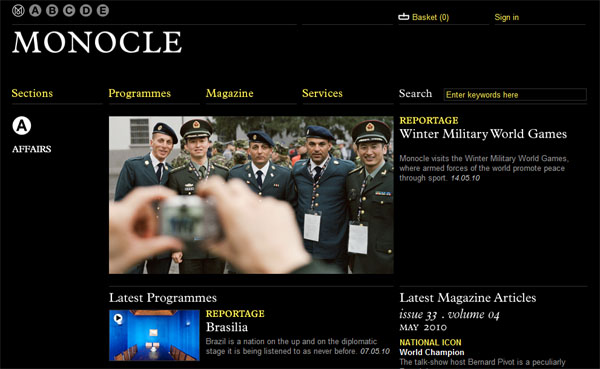Open section A circle icon in top bar

[x=35, y=11]
